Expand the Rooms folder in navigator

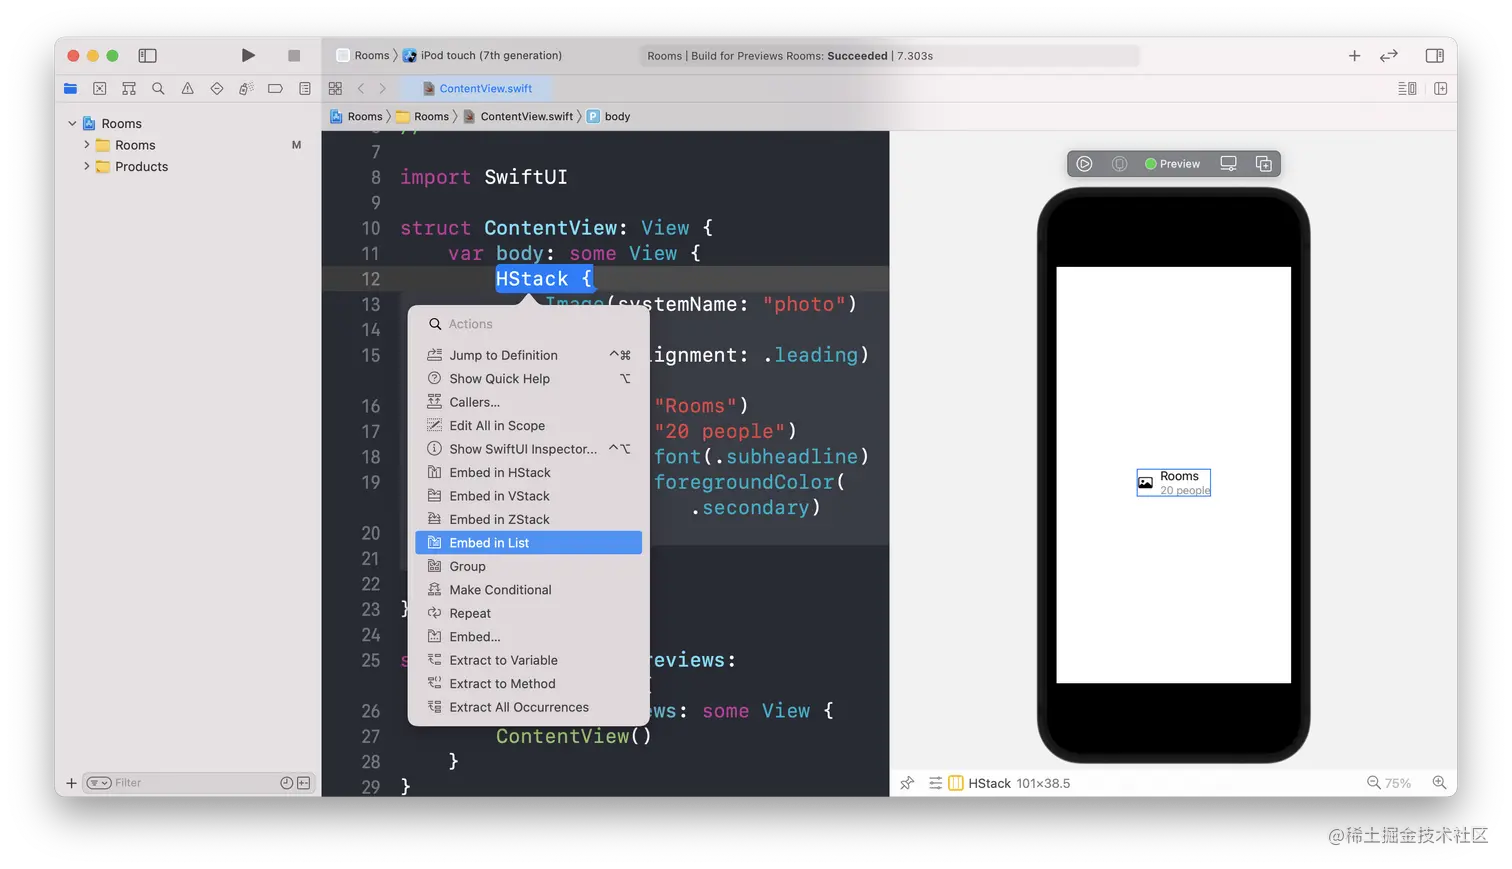[x=87, y=145]
